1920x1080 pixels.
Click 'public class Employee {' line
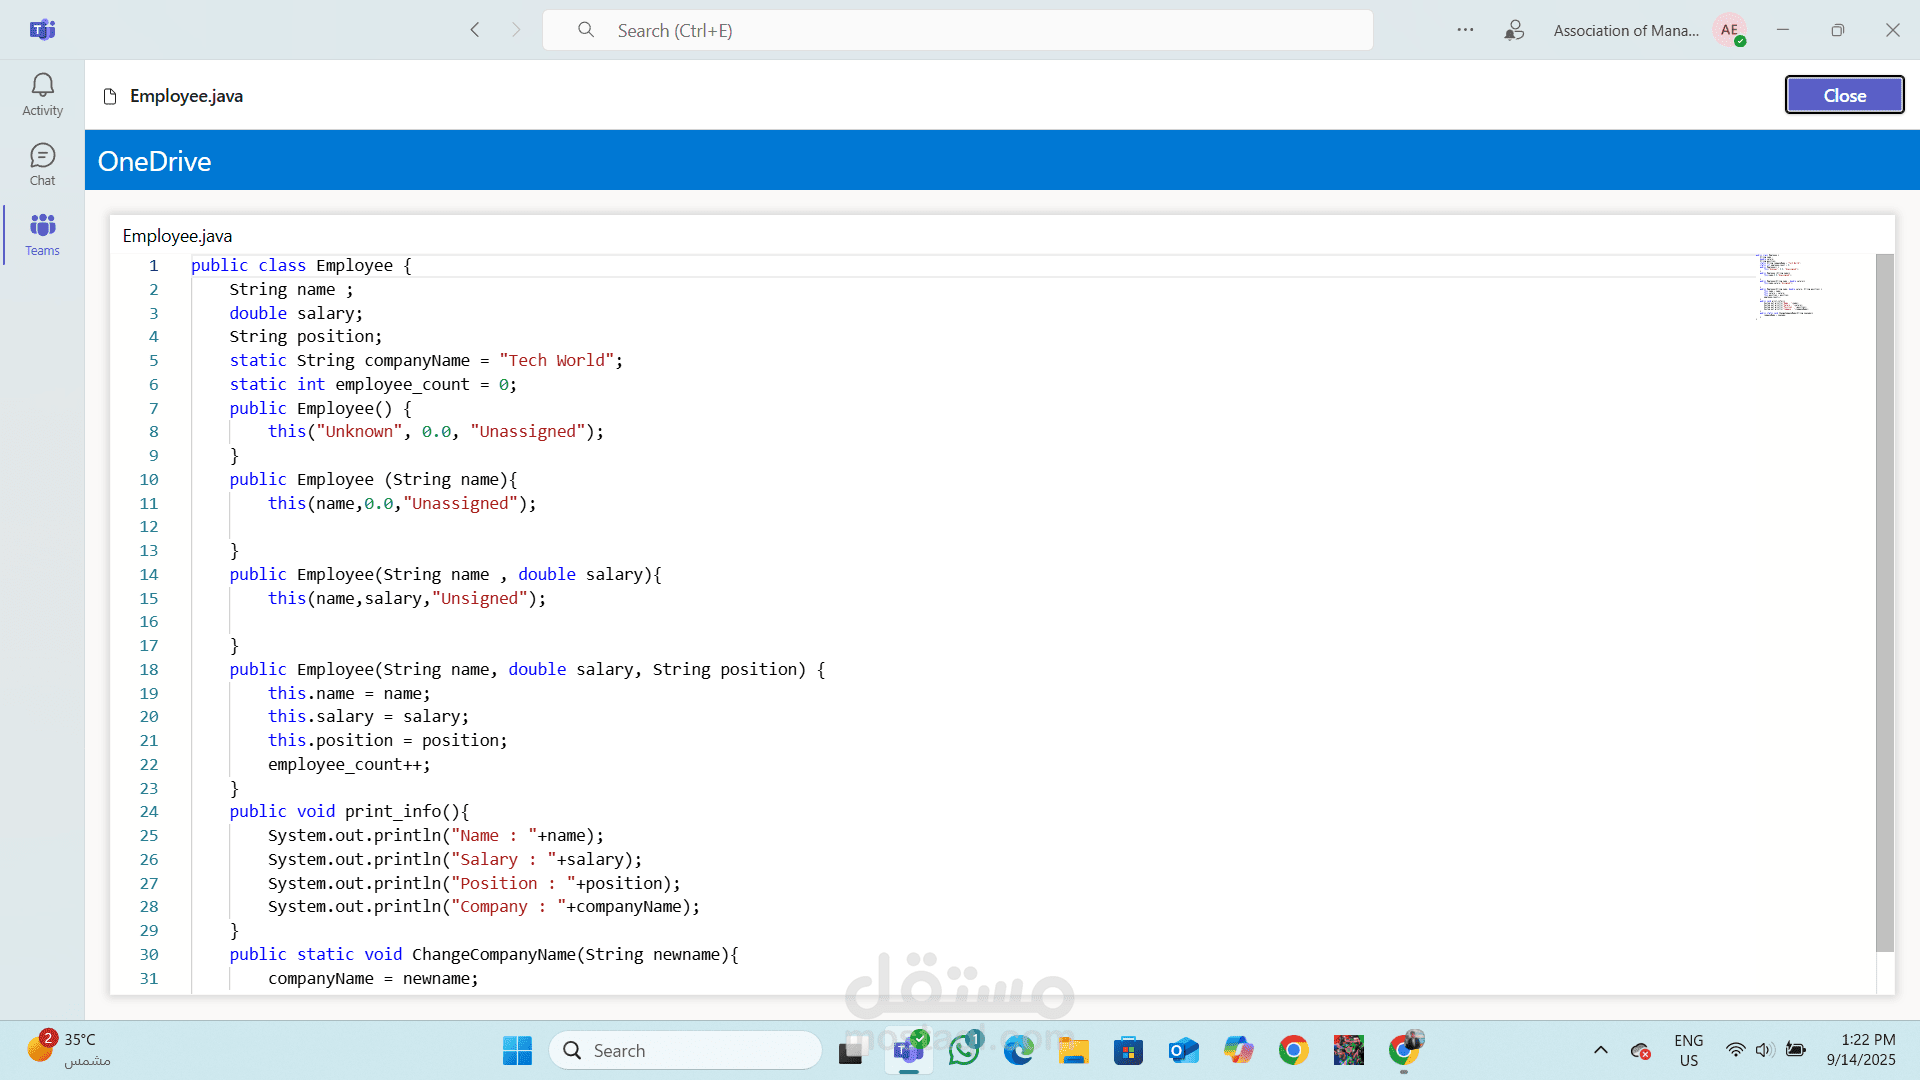click(x=301, y=266)
